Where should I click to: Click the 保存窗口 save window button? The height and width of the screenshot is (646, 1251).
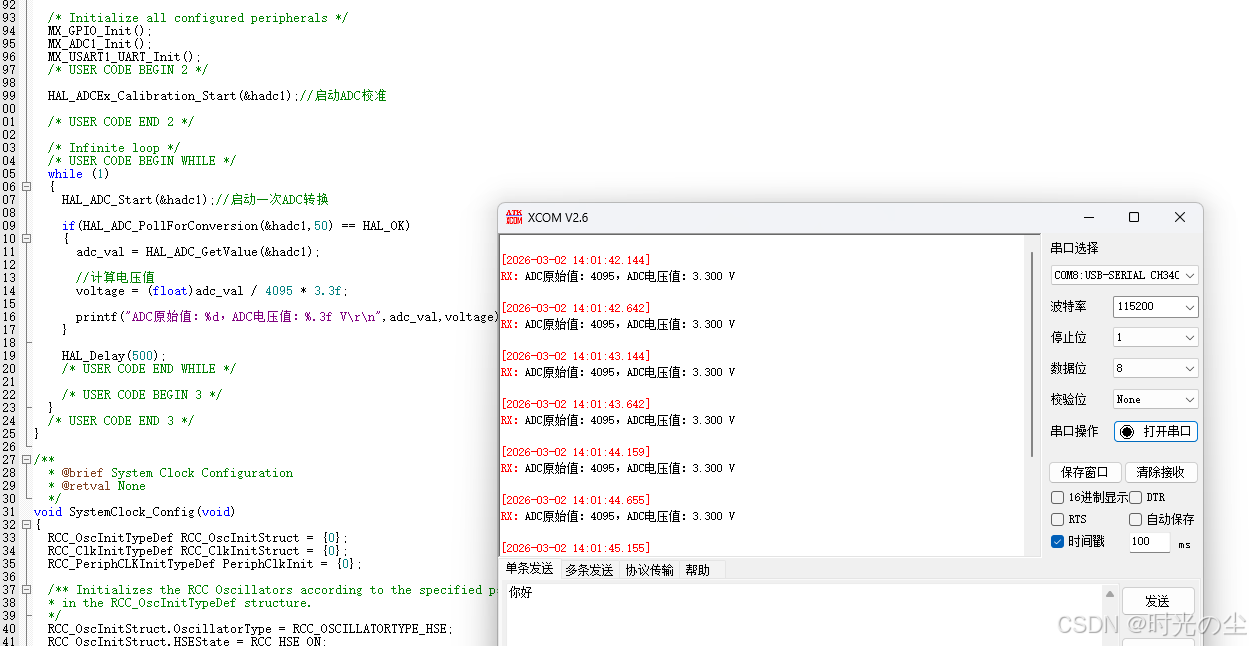[1085, 472]
